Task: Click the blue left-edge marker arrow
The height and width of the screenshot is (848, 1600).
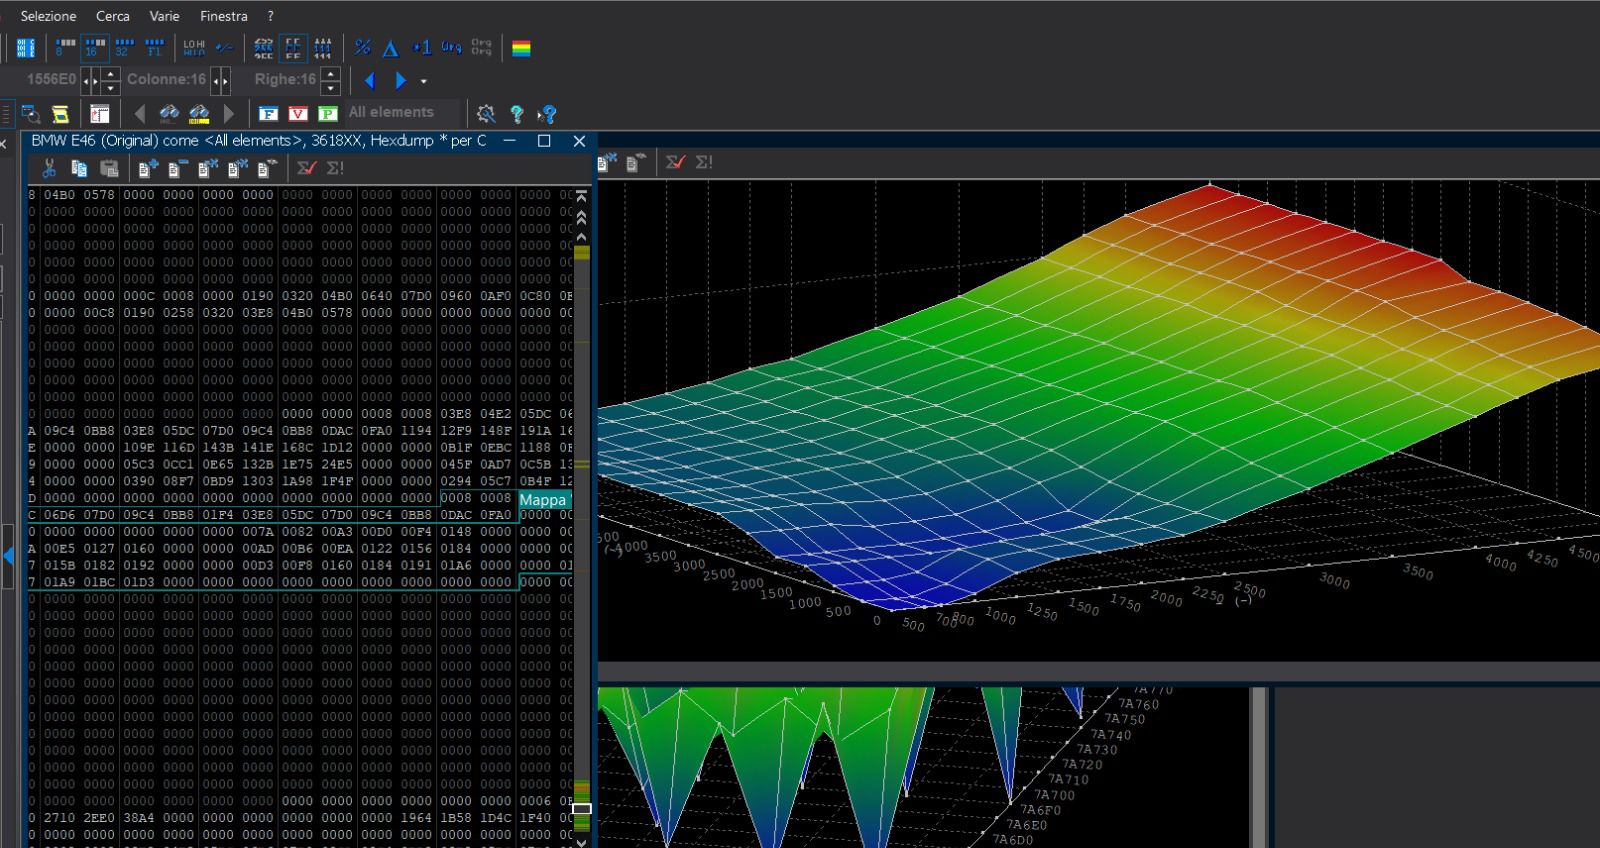Action: click(7, 555)
